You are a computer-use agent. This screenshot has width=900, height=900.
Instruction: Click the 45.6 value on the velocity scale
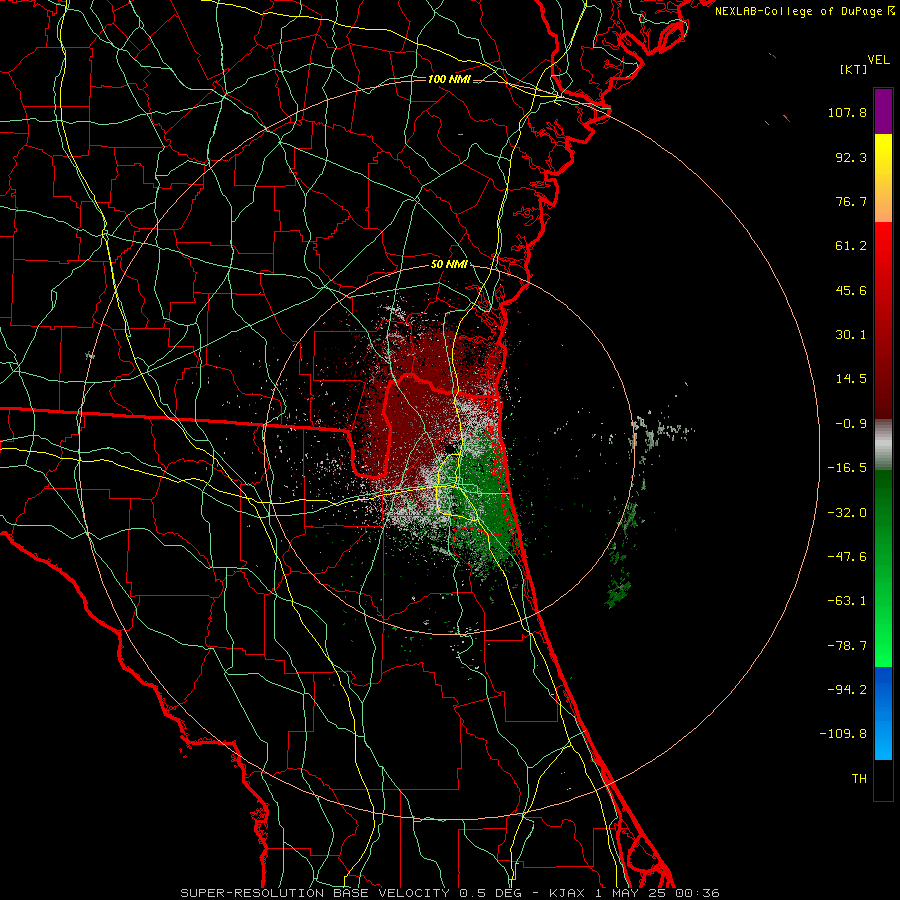pos(851,290)
